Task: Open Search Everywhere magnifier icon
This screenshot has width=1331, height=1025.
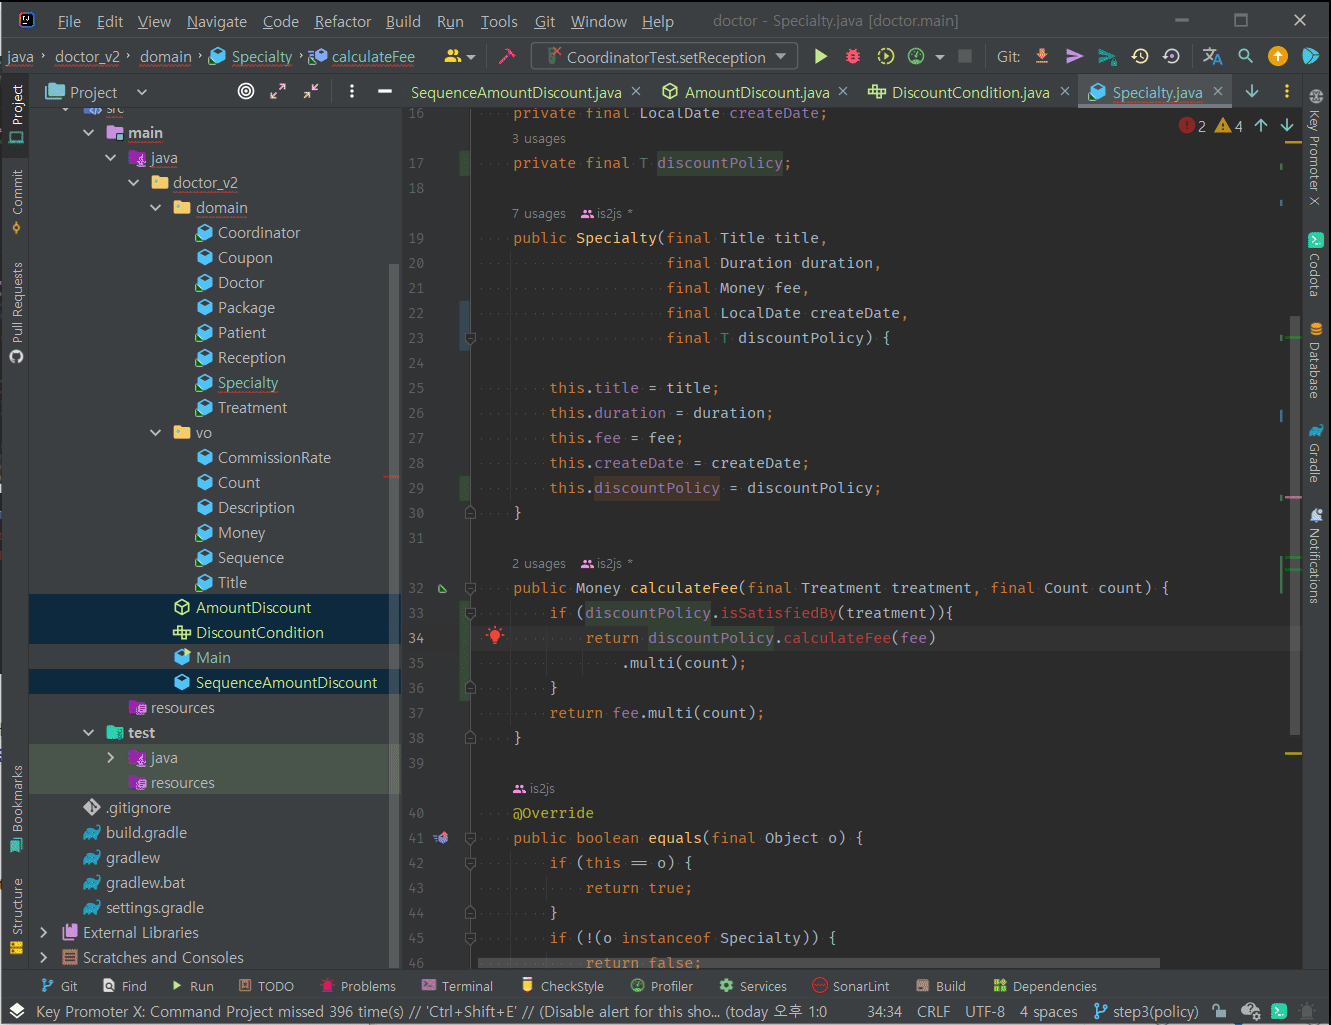Action: (1245, 57)
